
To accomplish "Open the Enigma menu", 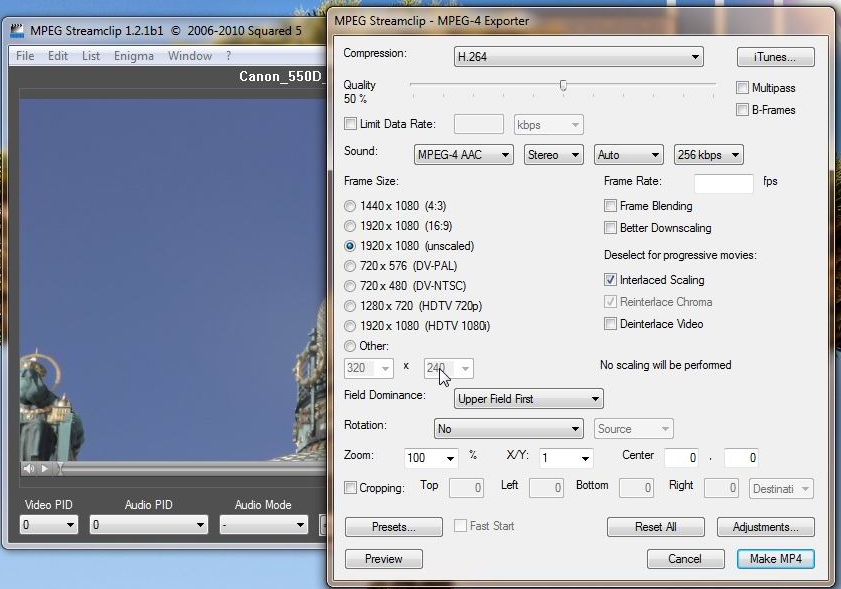I will point(134,56).
